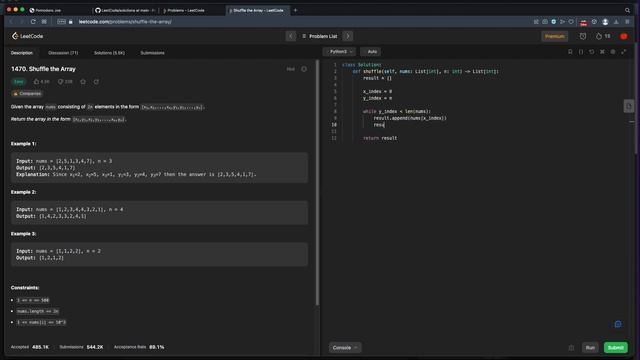
Task: Click the format code braces icon
Action: point(581,52)
